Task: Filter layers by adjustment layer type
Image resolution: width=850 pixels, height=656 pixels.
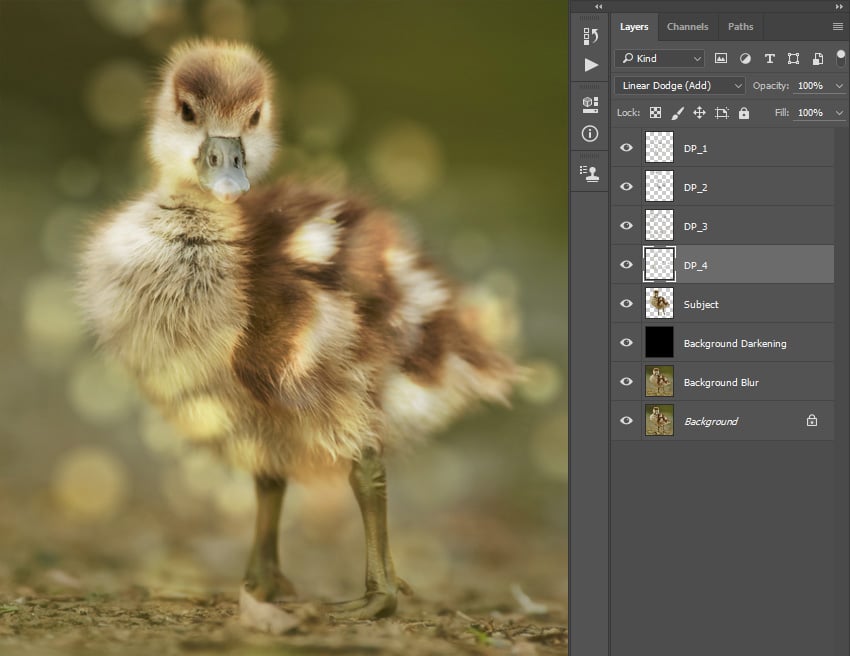Action: click(745, 59)
